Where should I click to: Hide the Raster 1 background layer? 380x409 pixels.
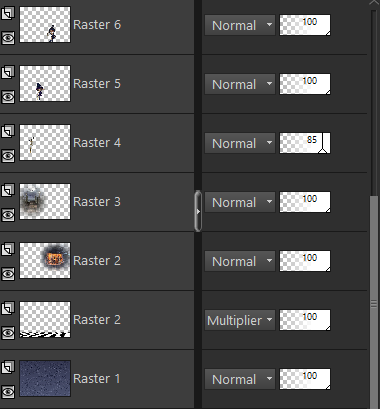[x=8, y=392]
